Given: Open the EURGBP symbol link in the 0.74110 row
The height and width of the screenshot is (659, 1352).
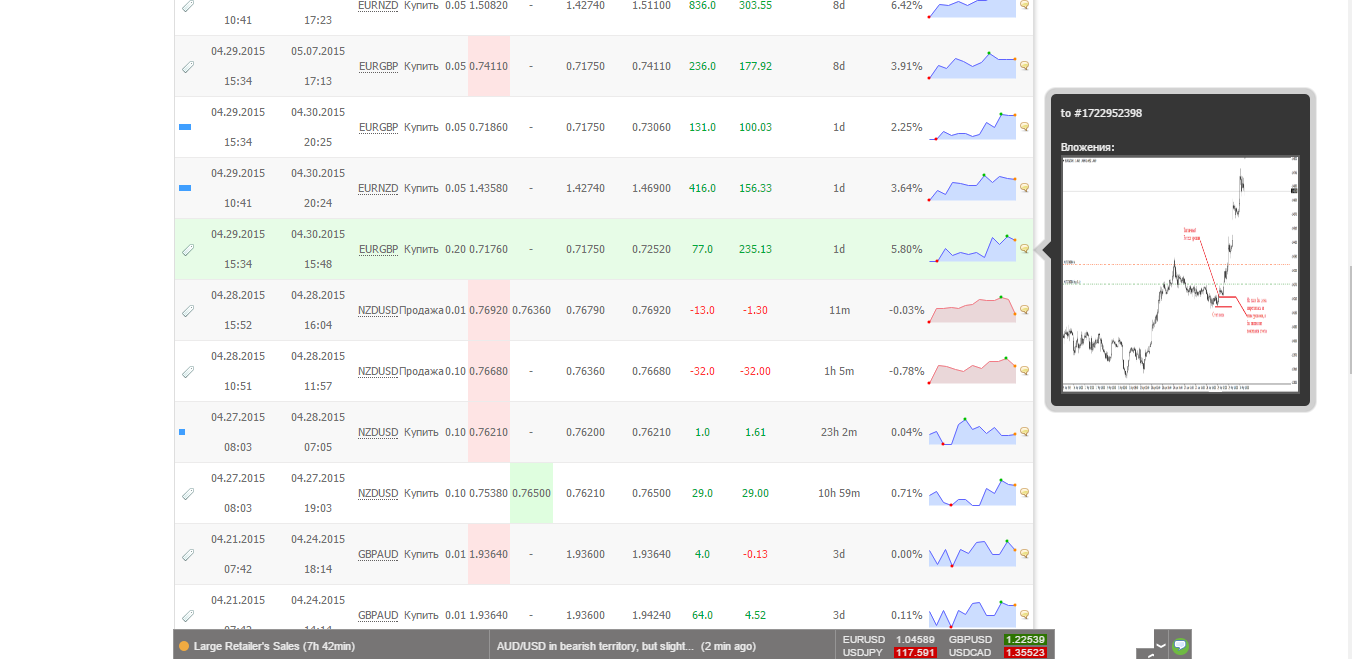Looking at the screenshot, I should 378,66.
